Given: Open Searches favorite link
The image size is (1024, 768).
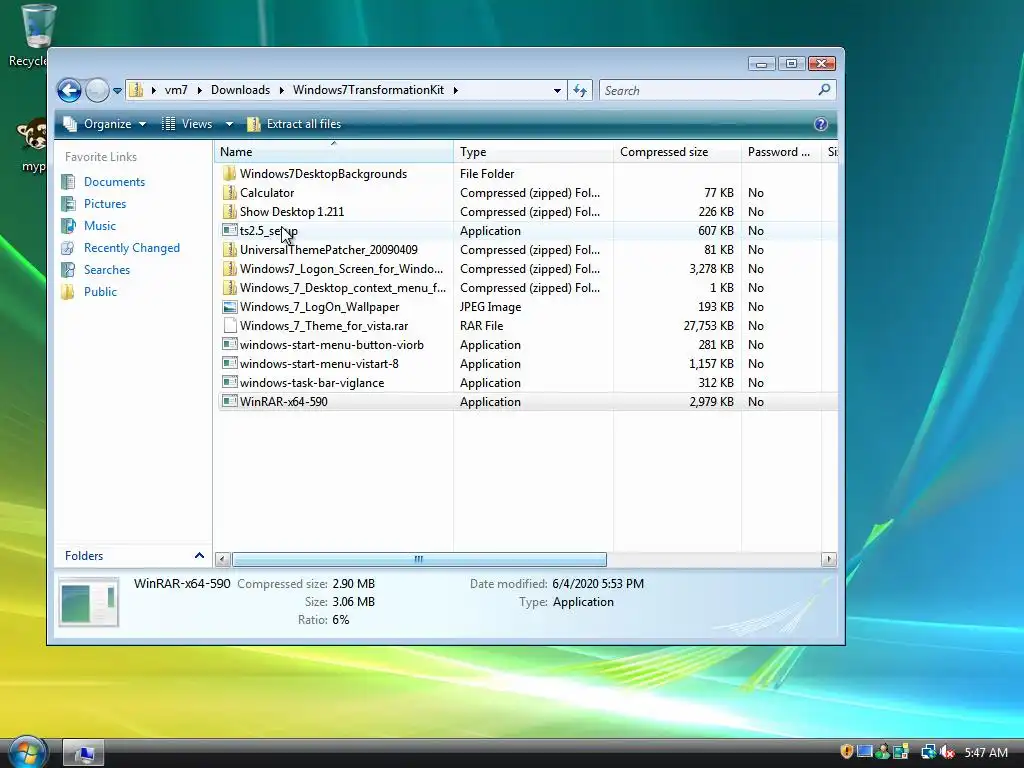Looking at the screenshot, I should 106,270.
